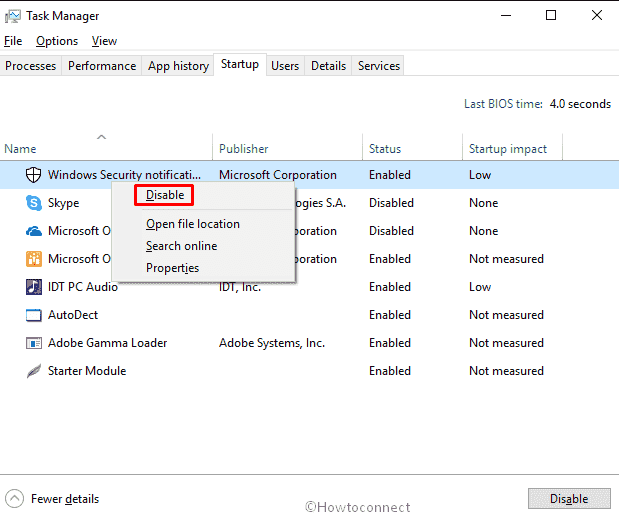Switch to the Services tab
619x519 pixels.
(x=379, y=66)
